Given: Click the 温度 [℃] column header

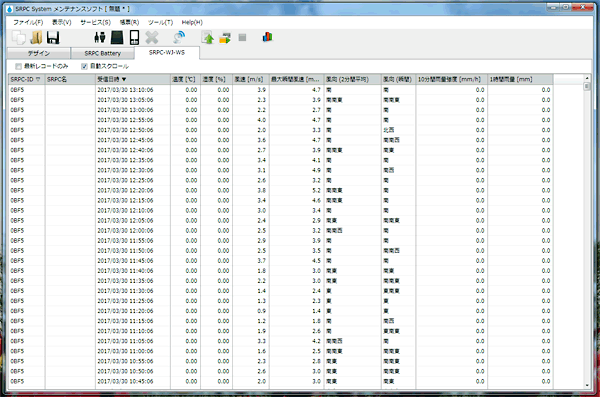Looking at the screenshot, I should coord(185,79).
